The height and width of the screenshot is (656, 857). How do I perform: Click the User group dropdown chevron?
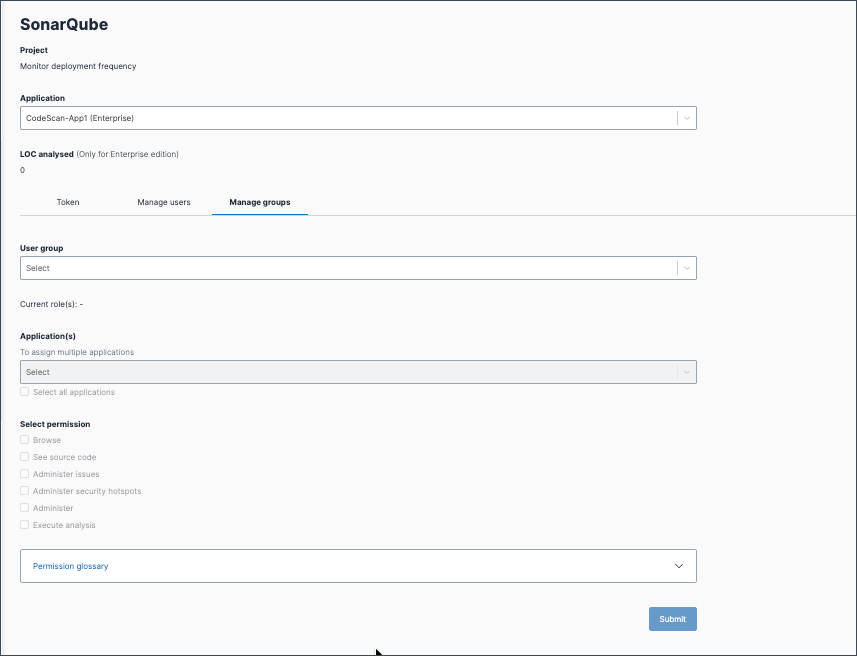[686, 268]
